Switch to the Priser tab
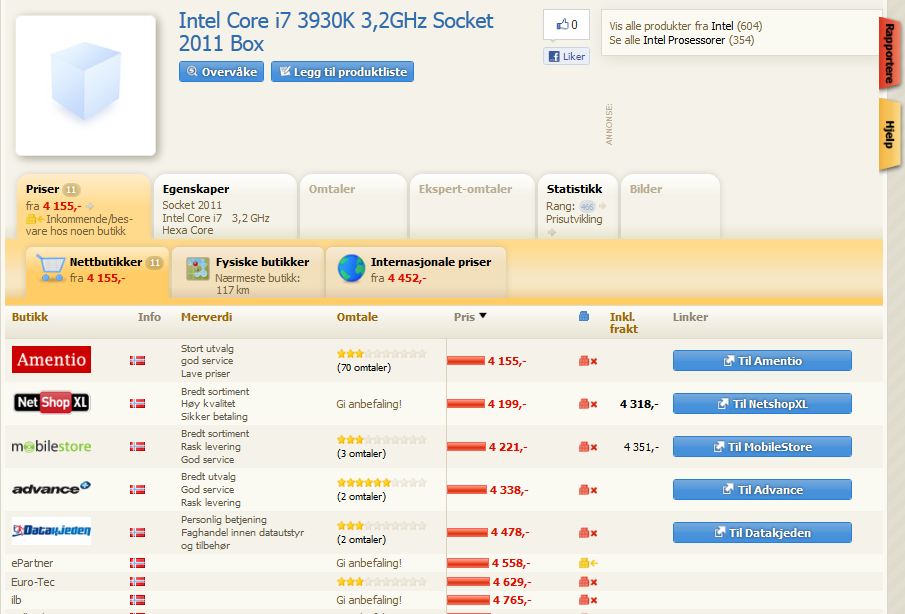This screenshot has height=614, width=905. pos(84,207)
